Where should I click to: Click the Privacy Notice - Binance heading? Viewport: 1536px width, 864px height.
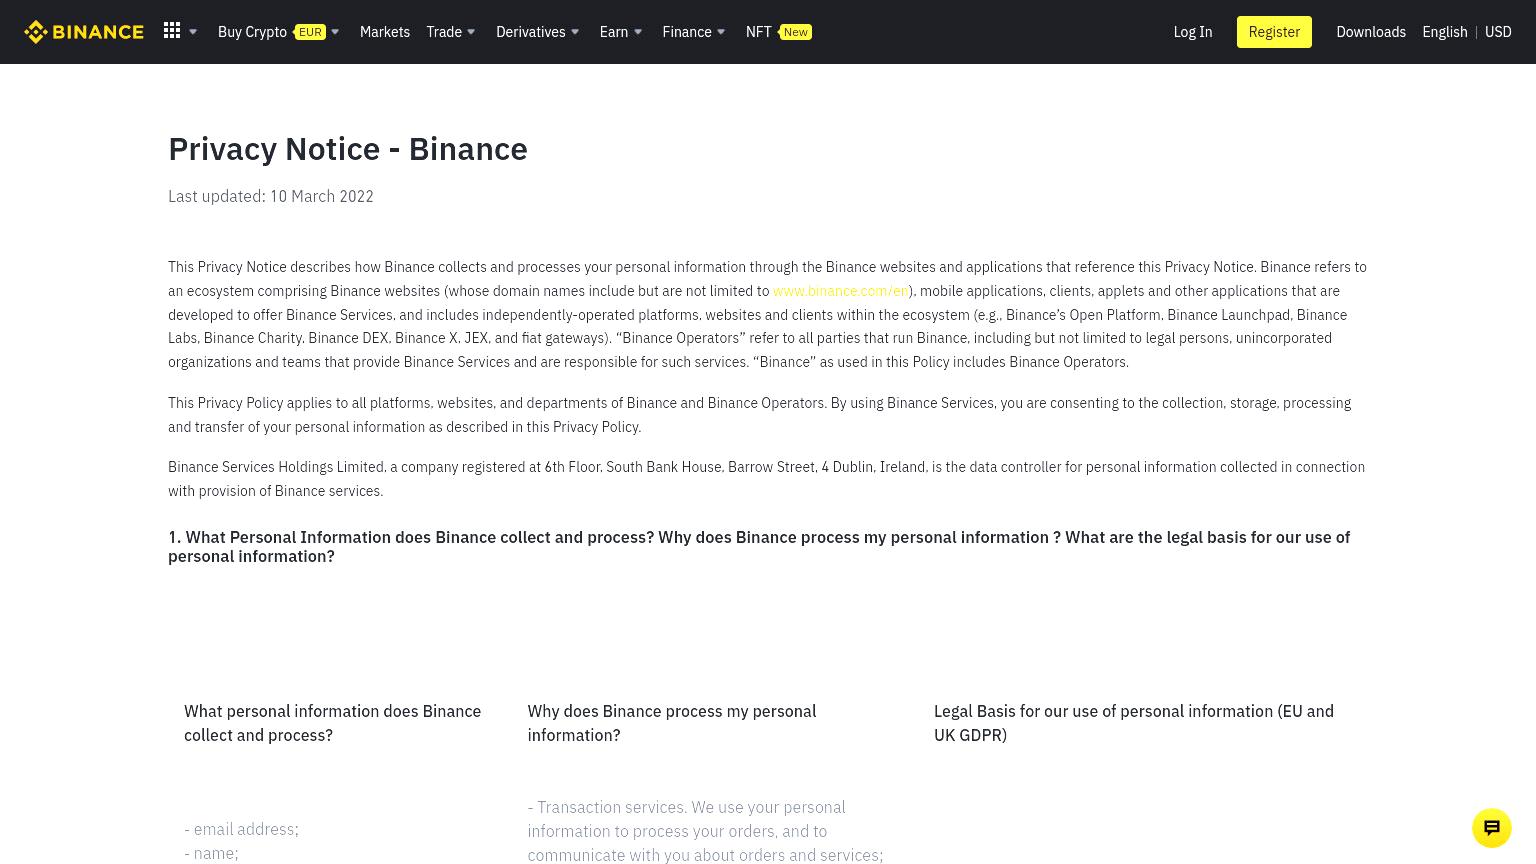pos(348,149)
